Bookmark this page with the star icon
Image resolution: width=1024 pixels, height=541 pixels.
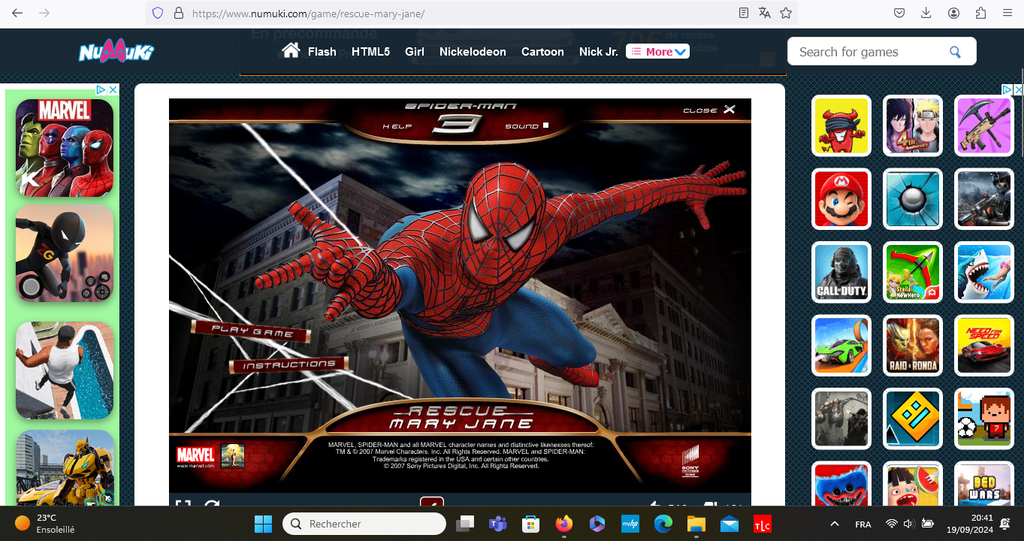point(786,13)
